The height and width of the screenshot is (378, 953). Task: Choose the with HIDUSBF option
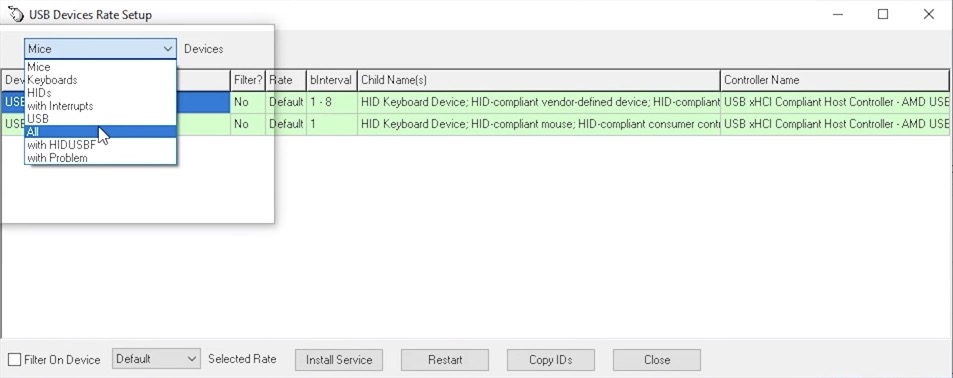100,145
